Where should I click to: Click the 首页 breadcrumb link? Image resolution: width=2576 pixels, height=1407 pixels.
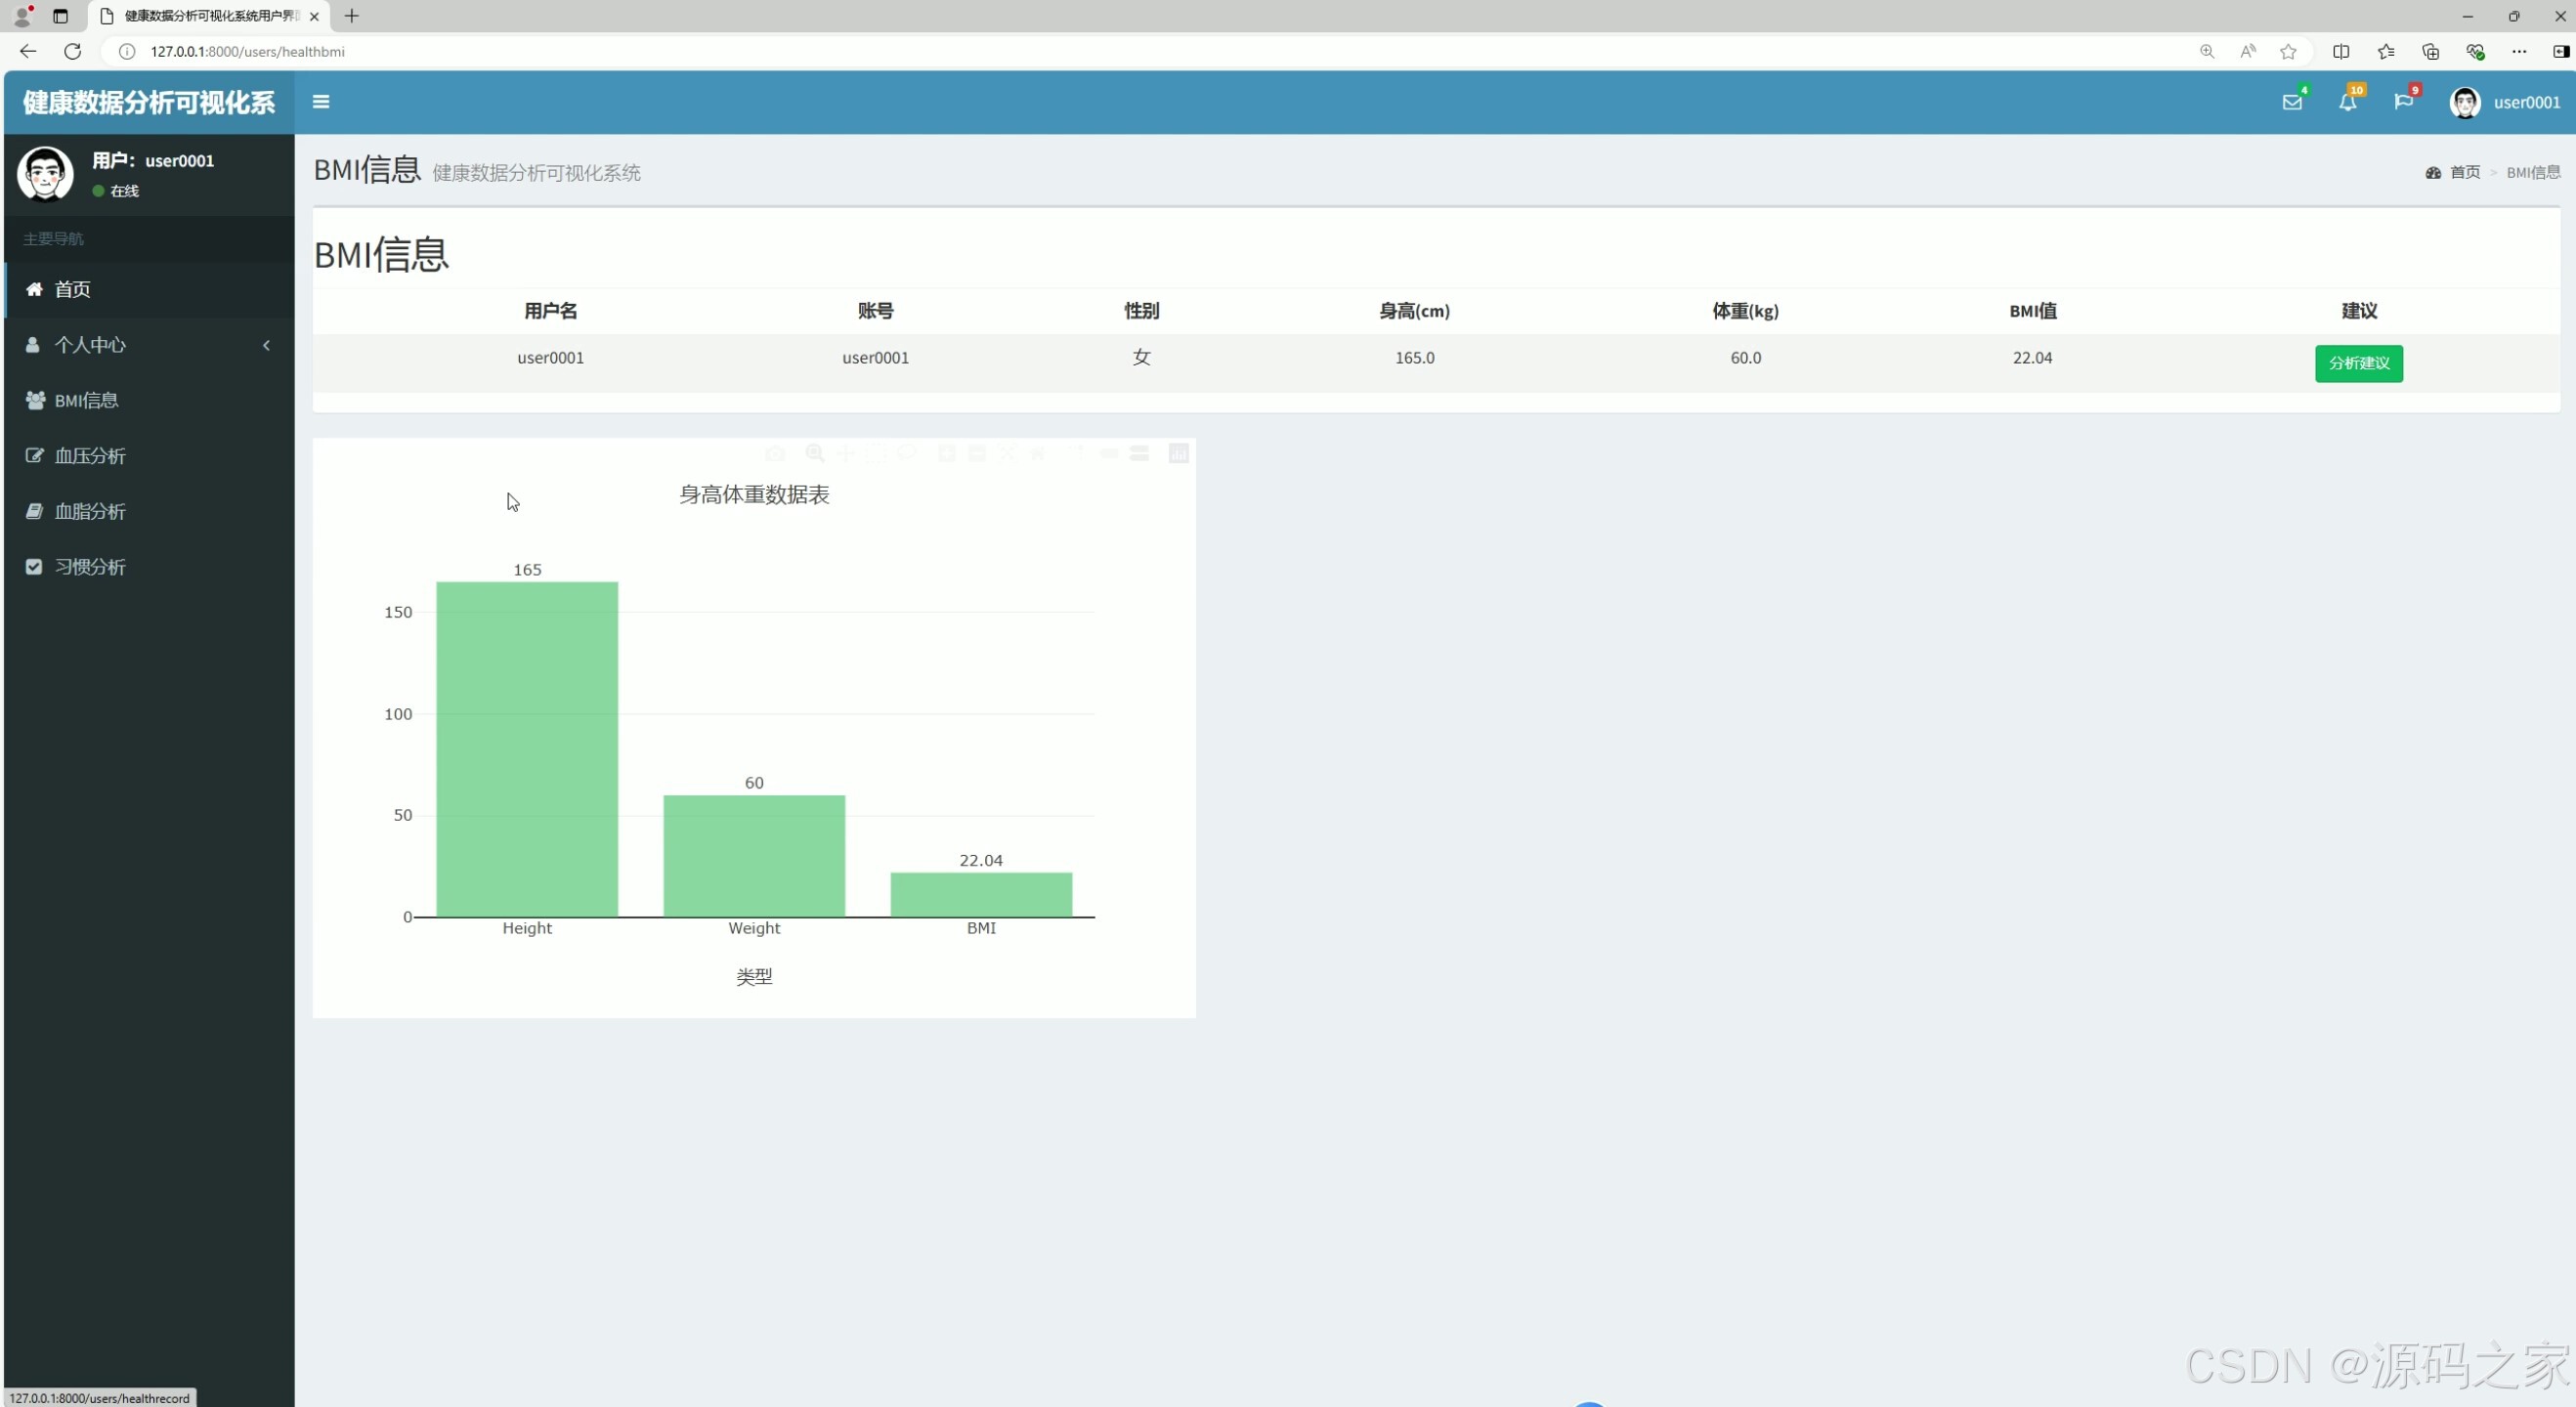[x=2464, y=172]
